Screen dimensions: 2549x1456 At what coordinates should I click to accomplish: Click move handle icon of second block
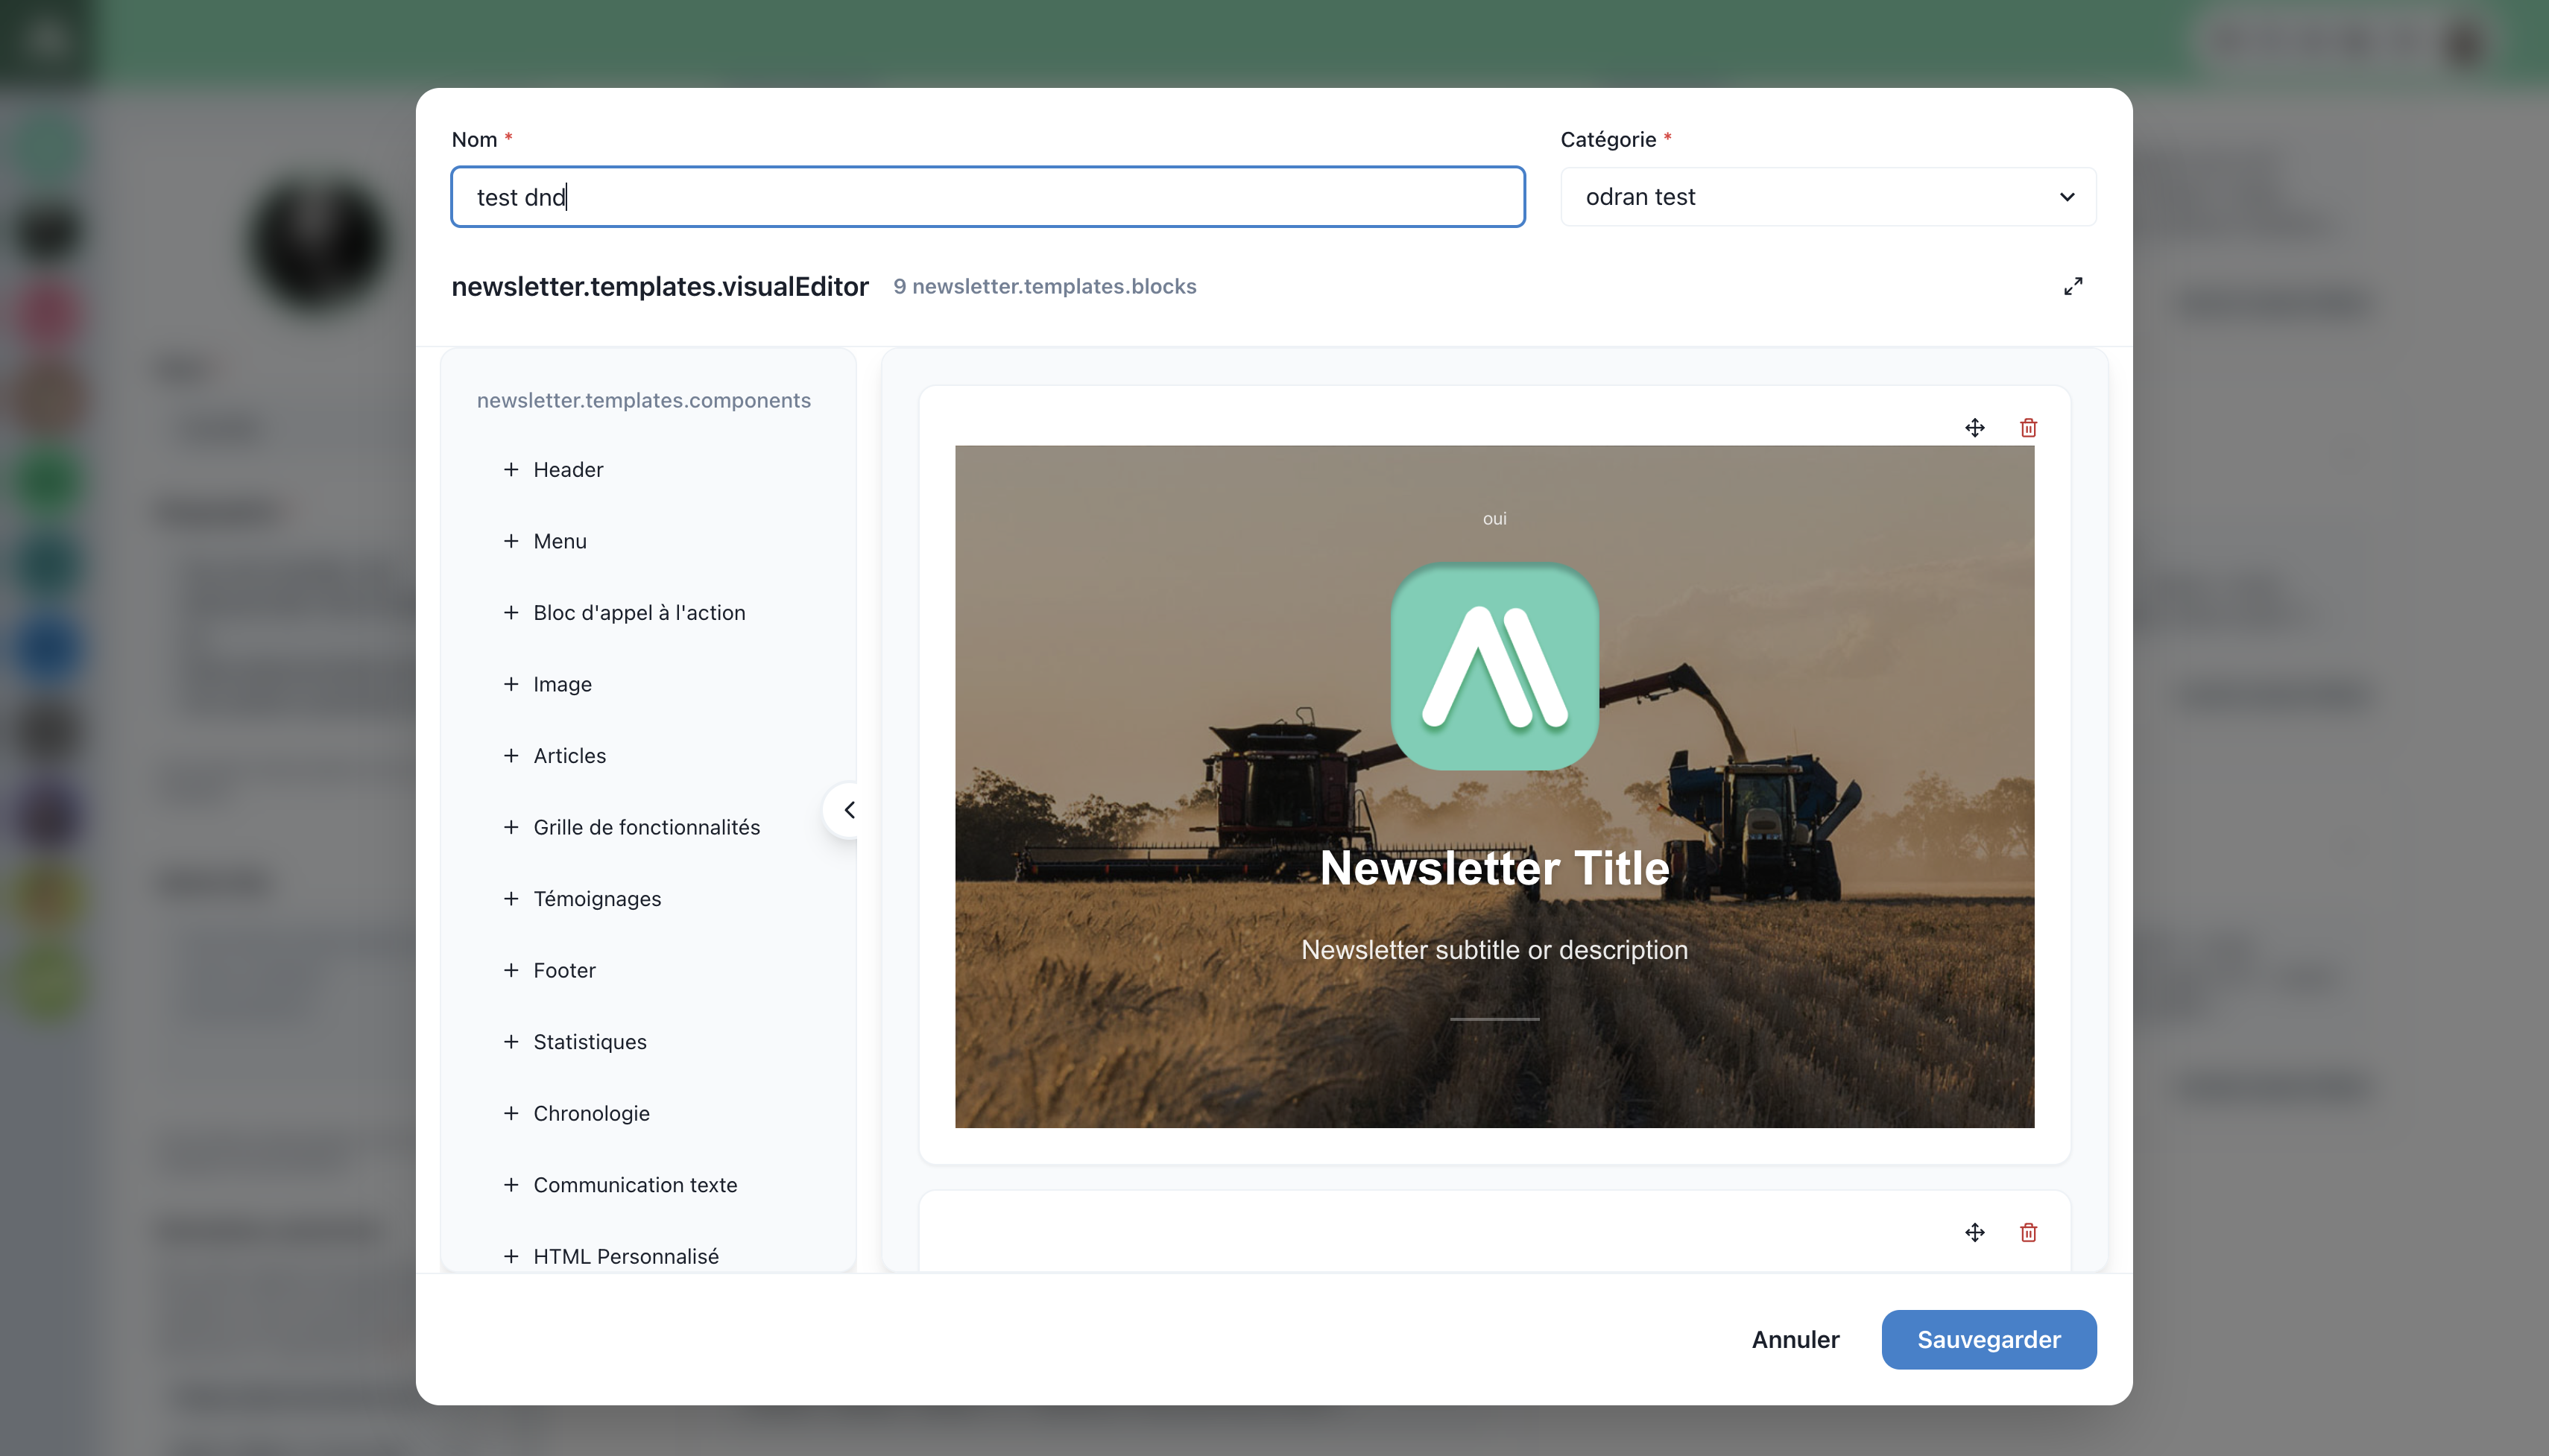1974,1232
